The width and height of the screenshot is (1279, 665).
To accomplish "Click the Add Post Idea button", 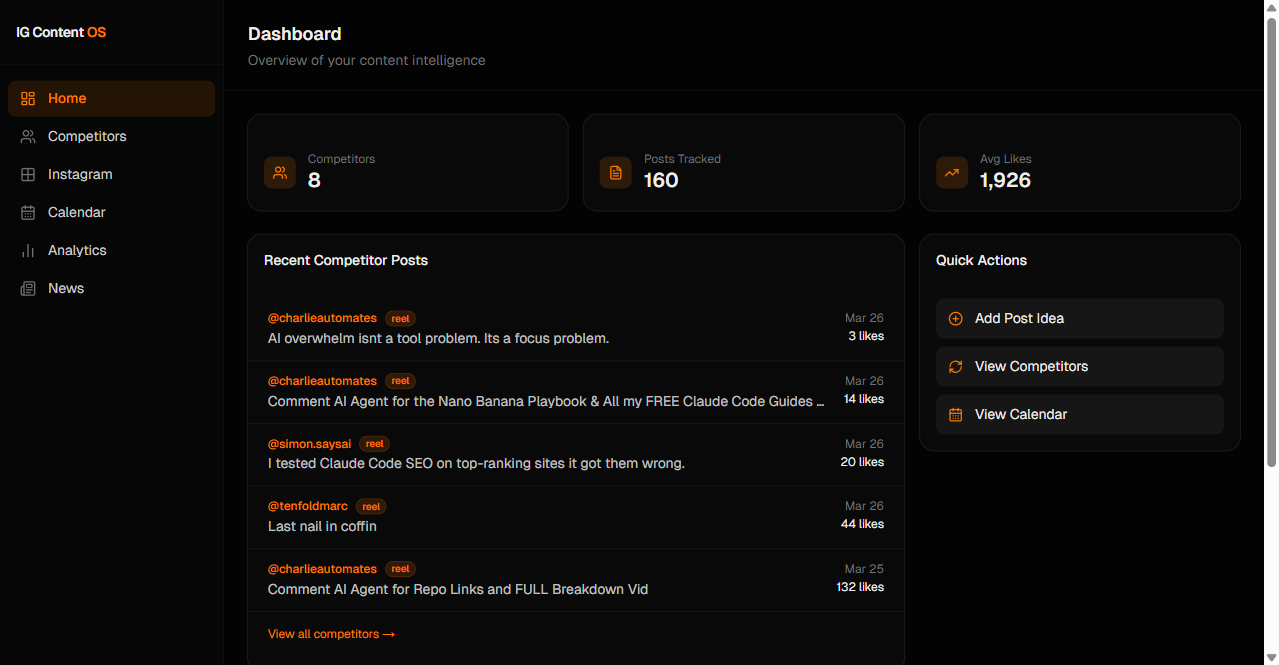I will tap(1080, 318).
